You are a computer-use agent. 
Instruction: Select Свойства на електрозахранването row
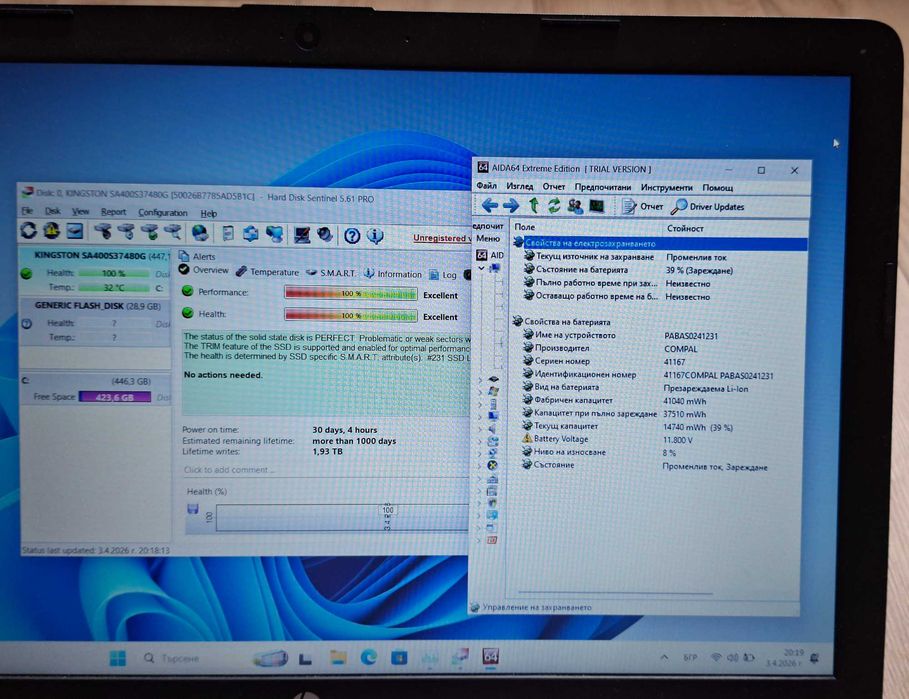coord(660,244)
